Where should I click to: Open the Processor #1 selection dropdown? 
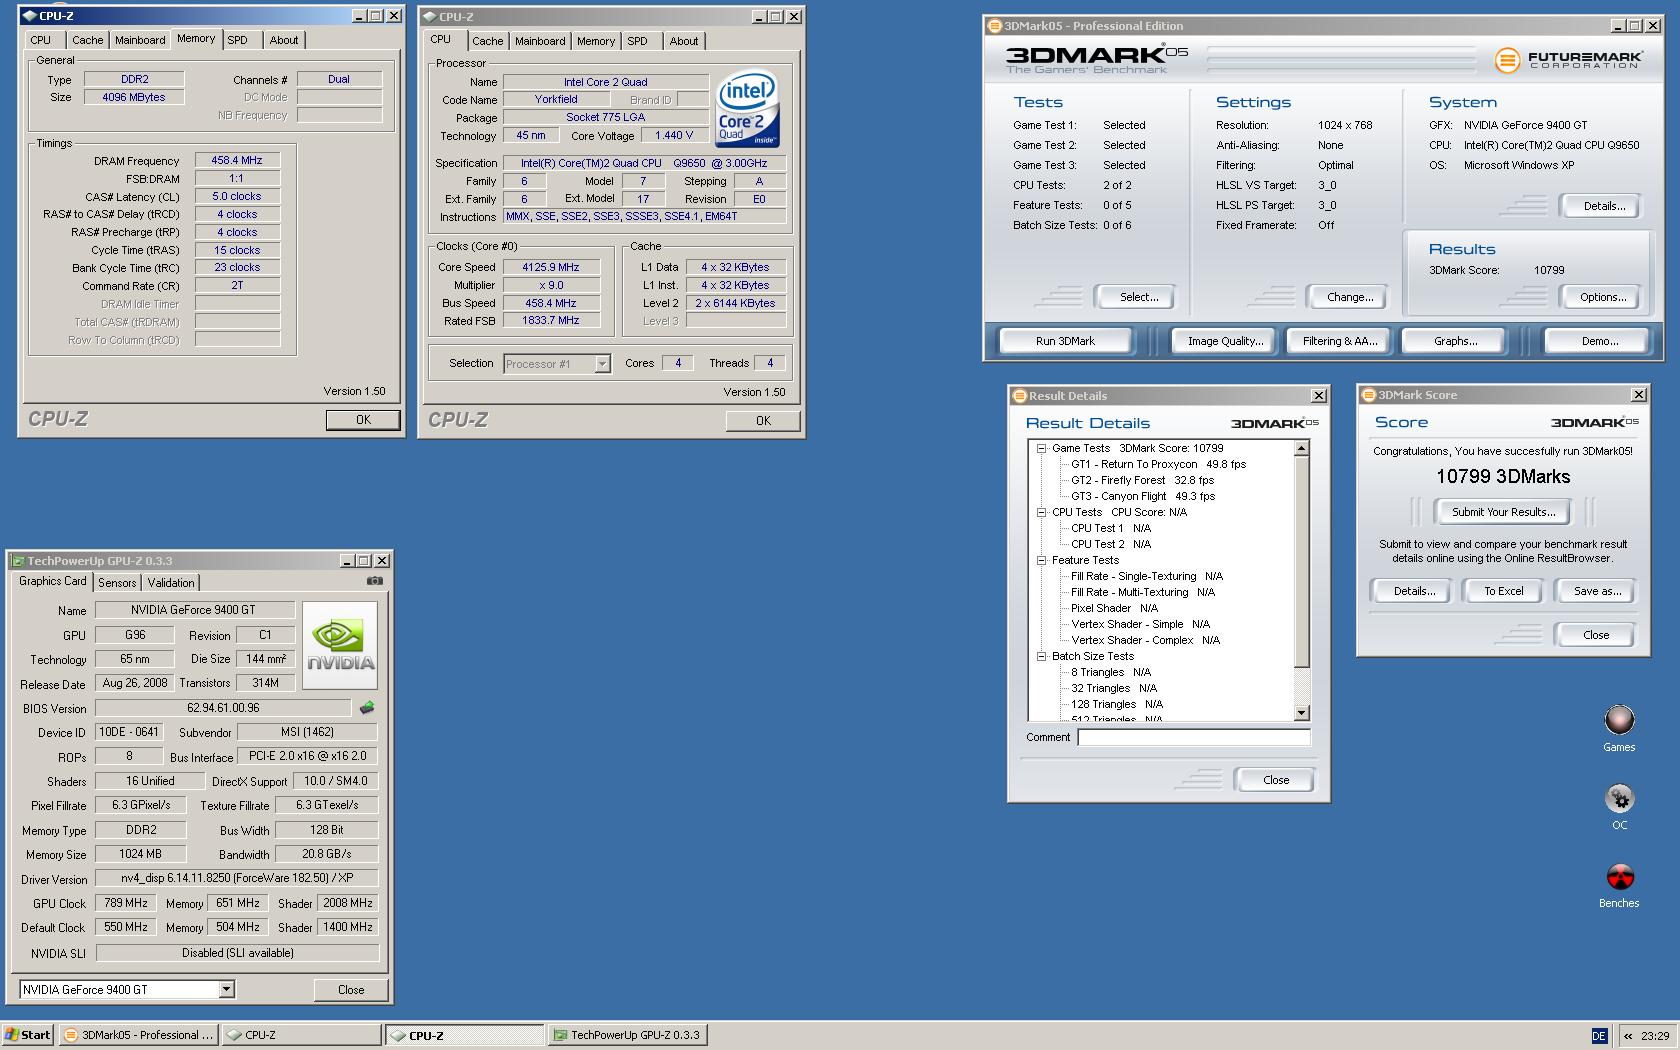pyautogui.click(x=602, y=364)
